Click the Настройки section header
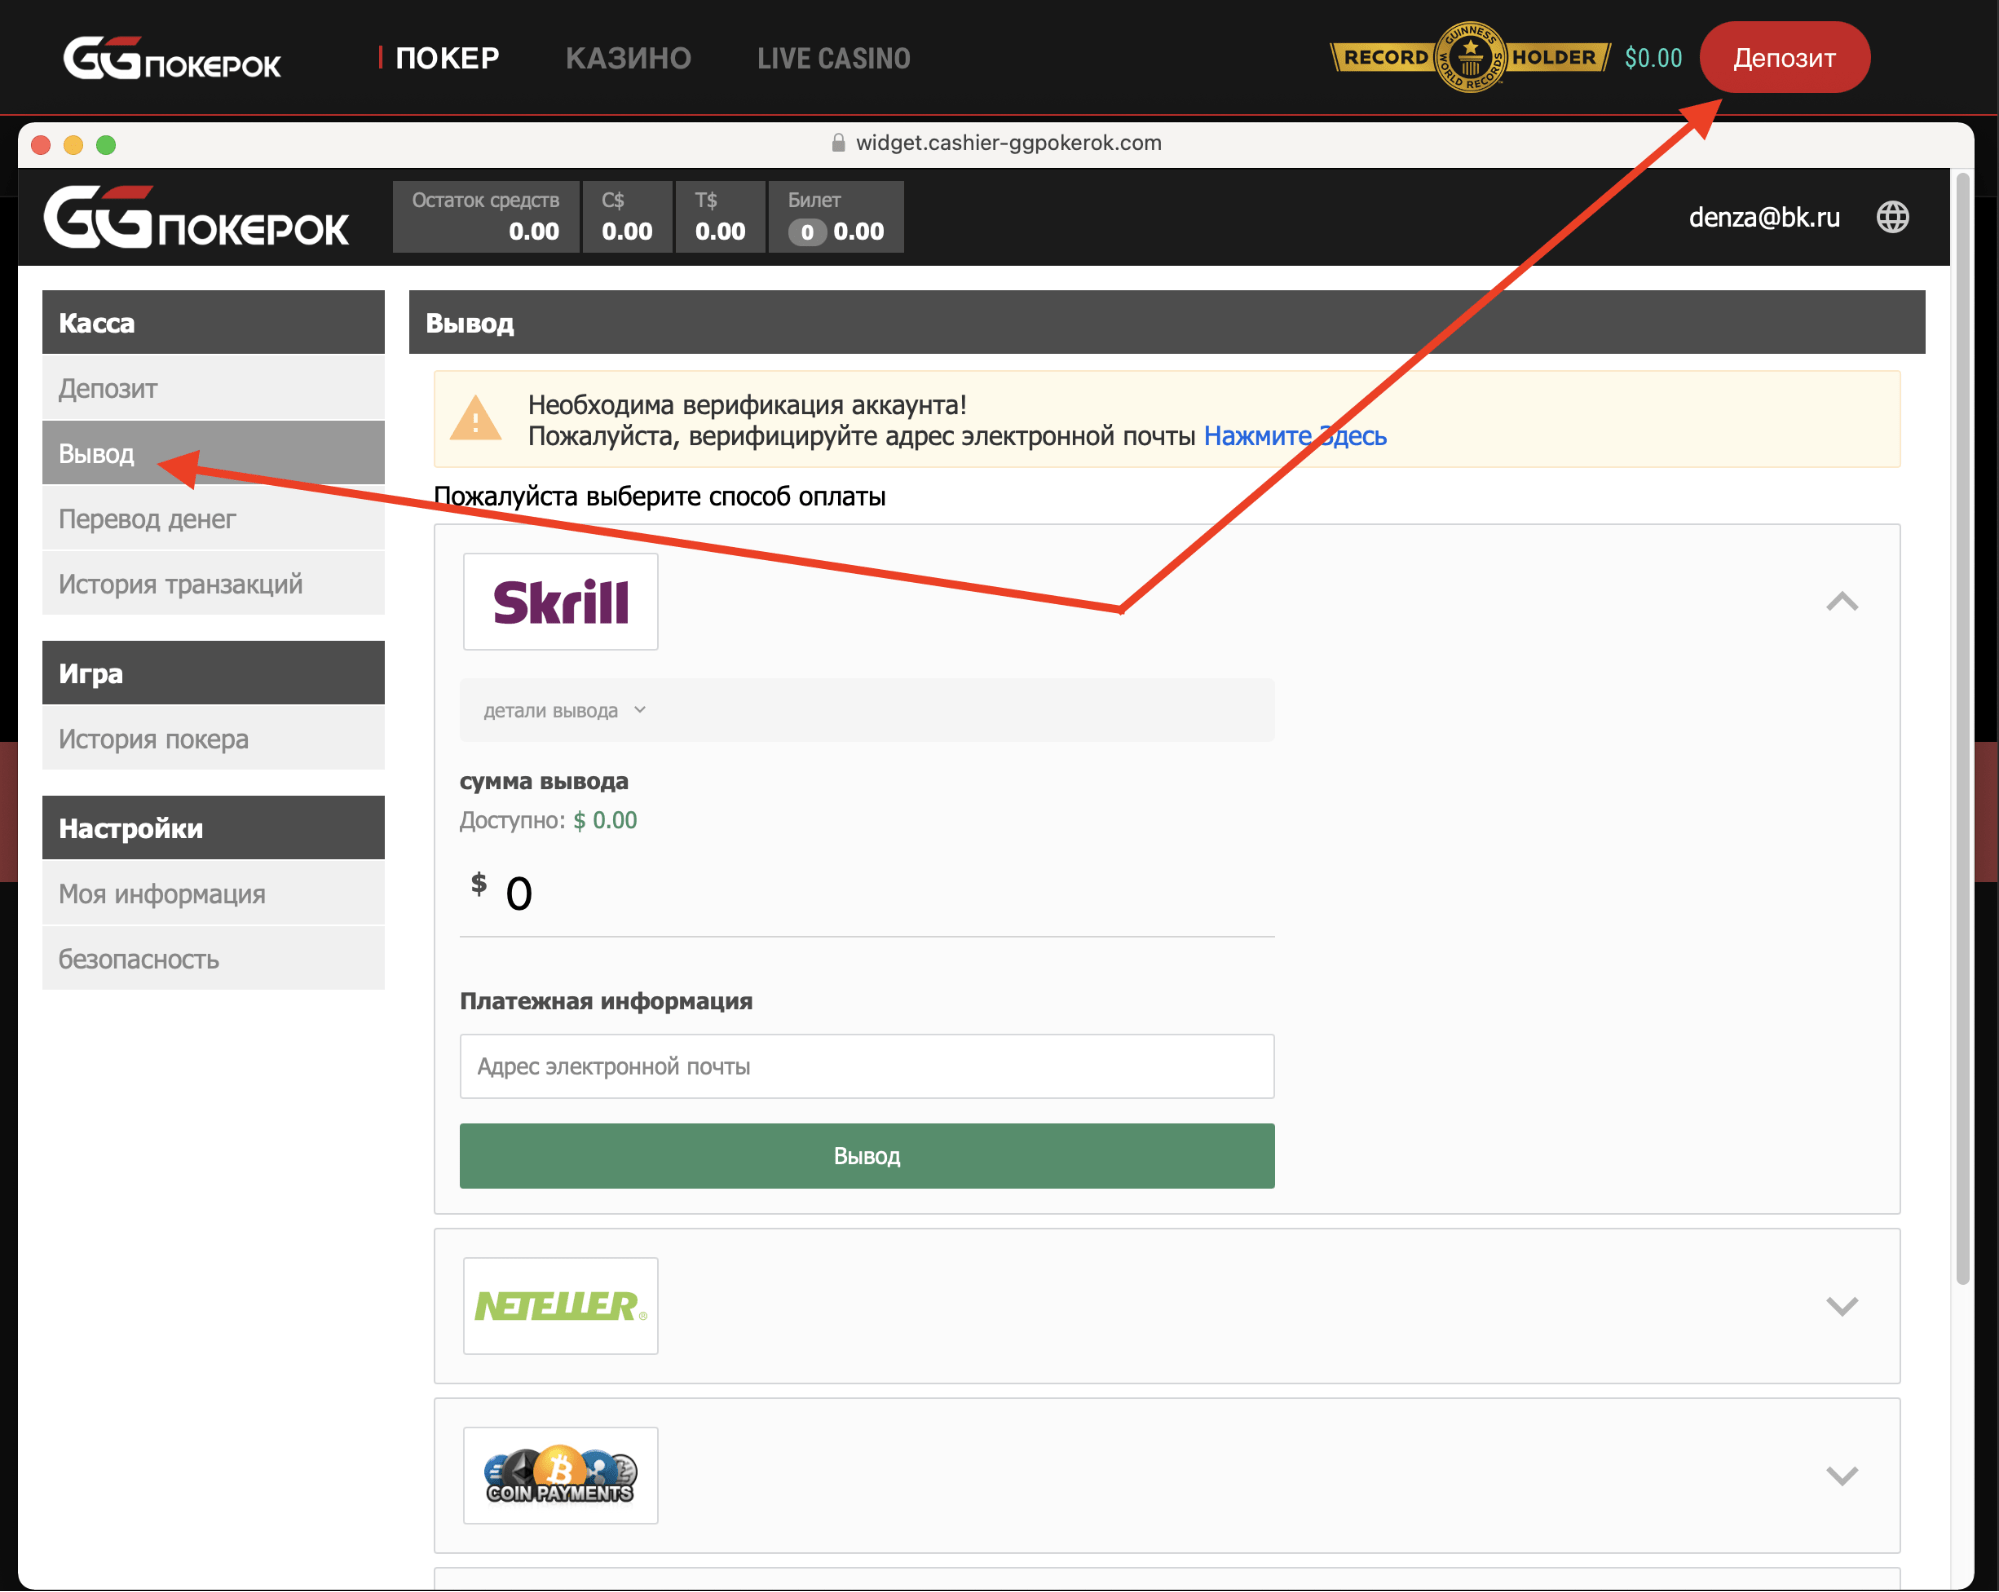1999x1592 pixels. (x=213, y=827)
